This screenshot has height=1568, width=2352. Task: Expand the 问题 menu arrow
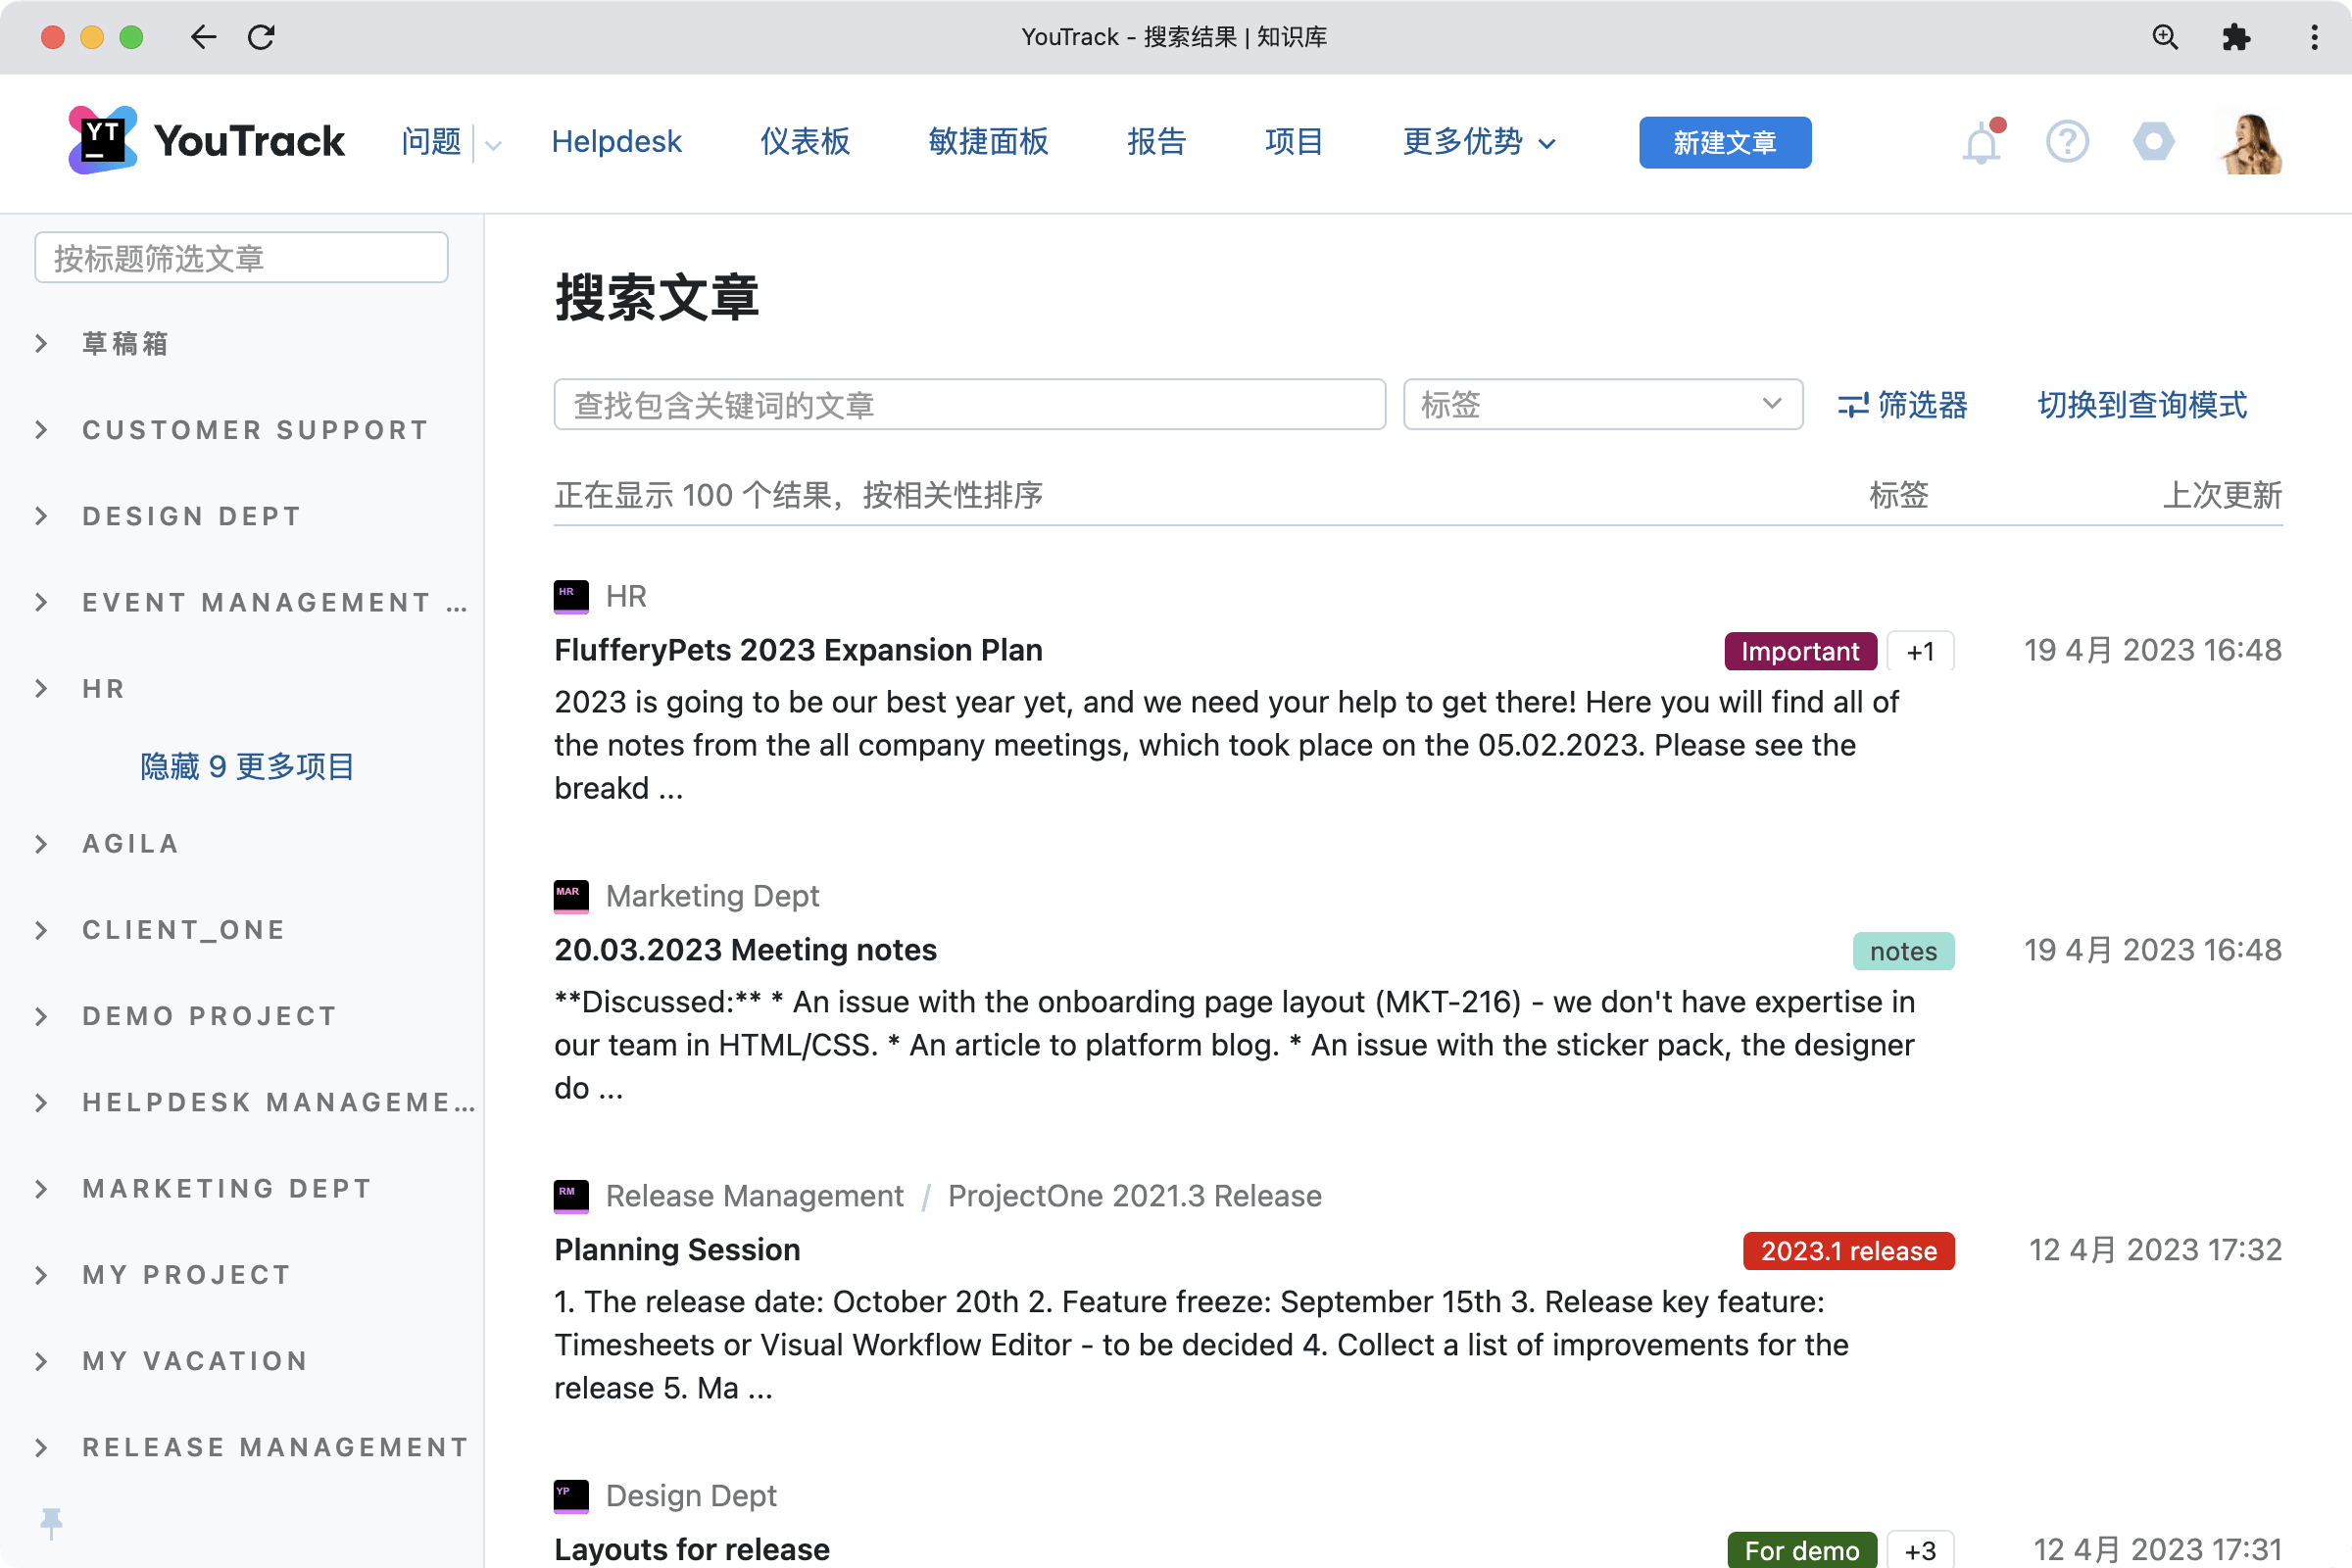493,145
